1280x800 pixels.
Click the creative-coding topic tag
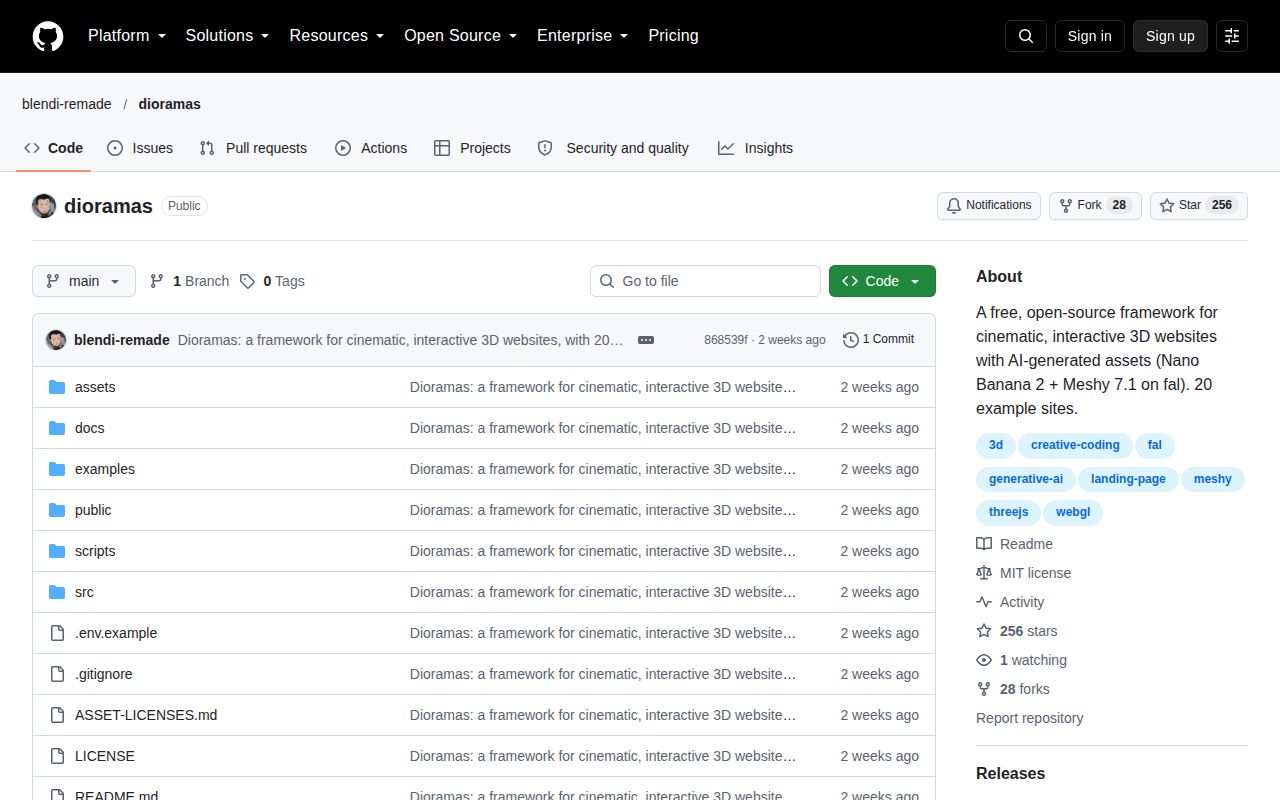[1075, 445]
